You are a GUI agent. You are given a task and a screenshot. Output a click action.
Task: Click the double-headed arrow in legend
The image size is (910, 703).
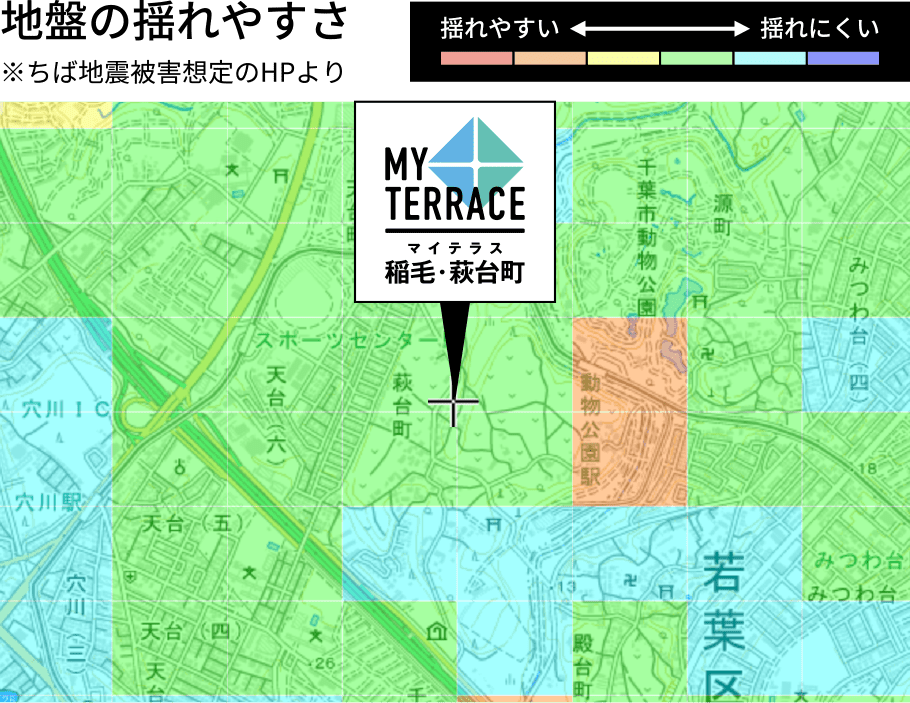[660, 28]
